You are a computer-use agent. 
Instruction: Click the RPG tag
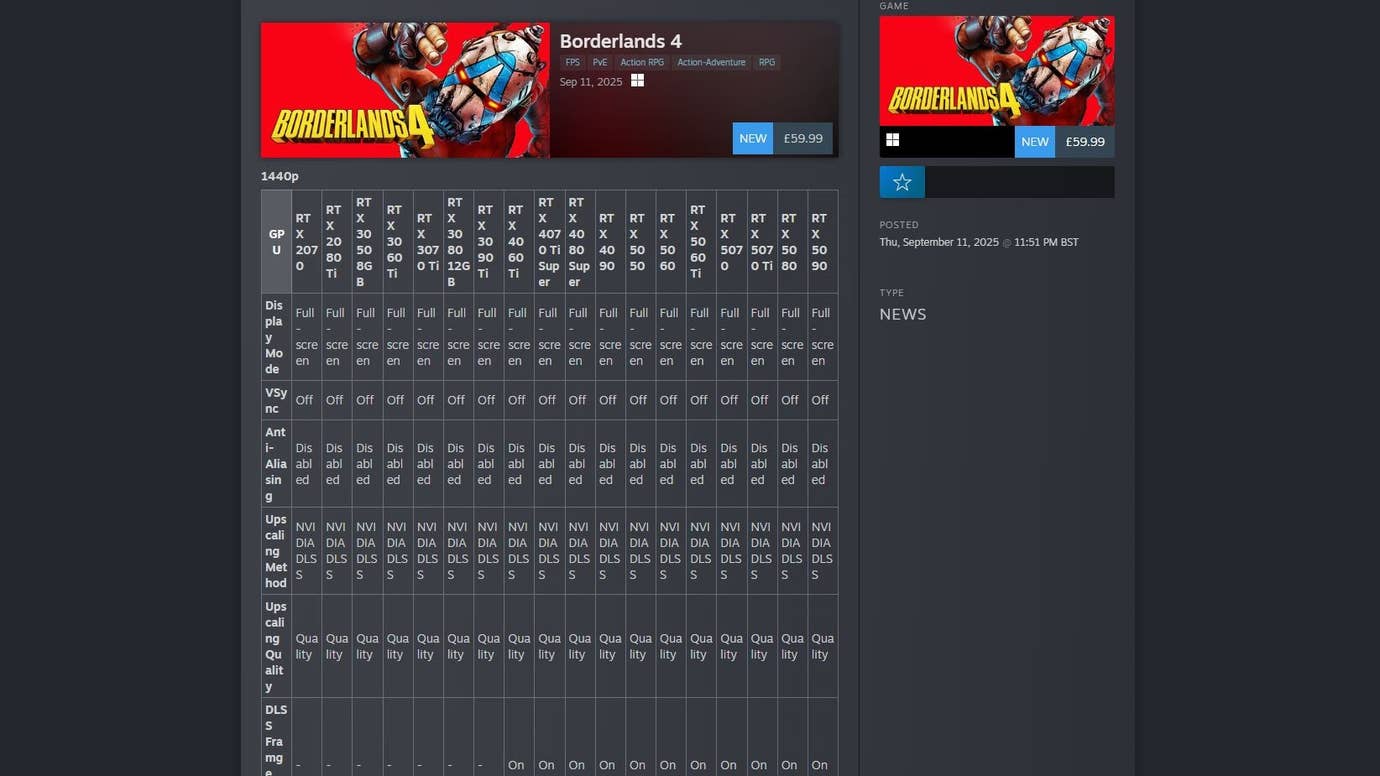click(x=766, y=62)
